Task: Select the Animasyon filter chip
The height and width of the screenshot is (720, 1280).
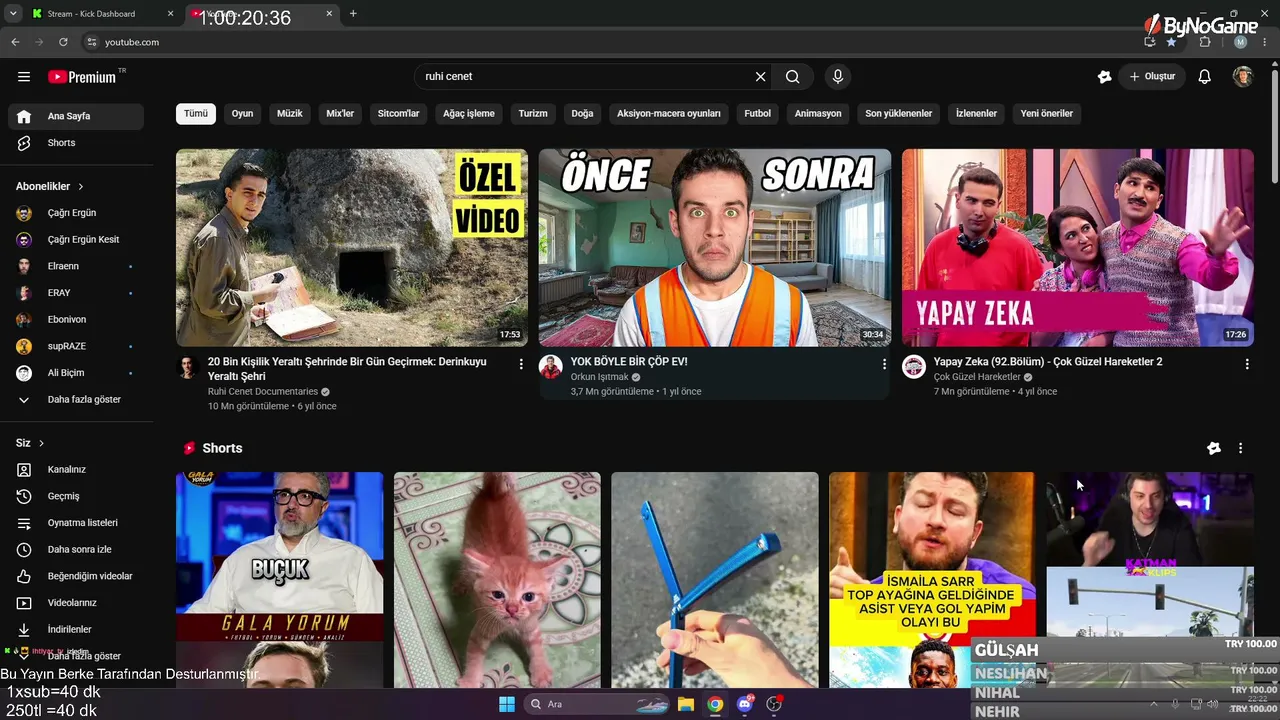Action: [x=818, y=114]
